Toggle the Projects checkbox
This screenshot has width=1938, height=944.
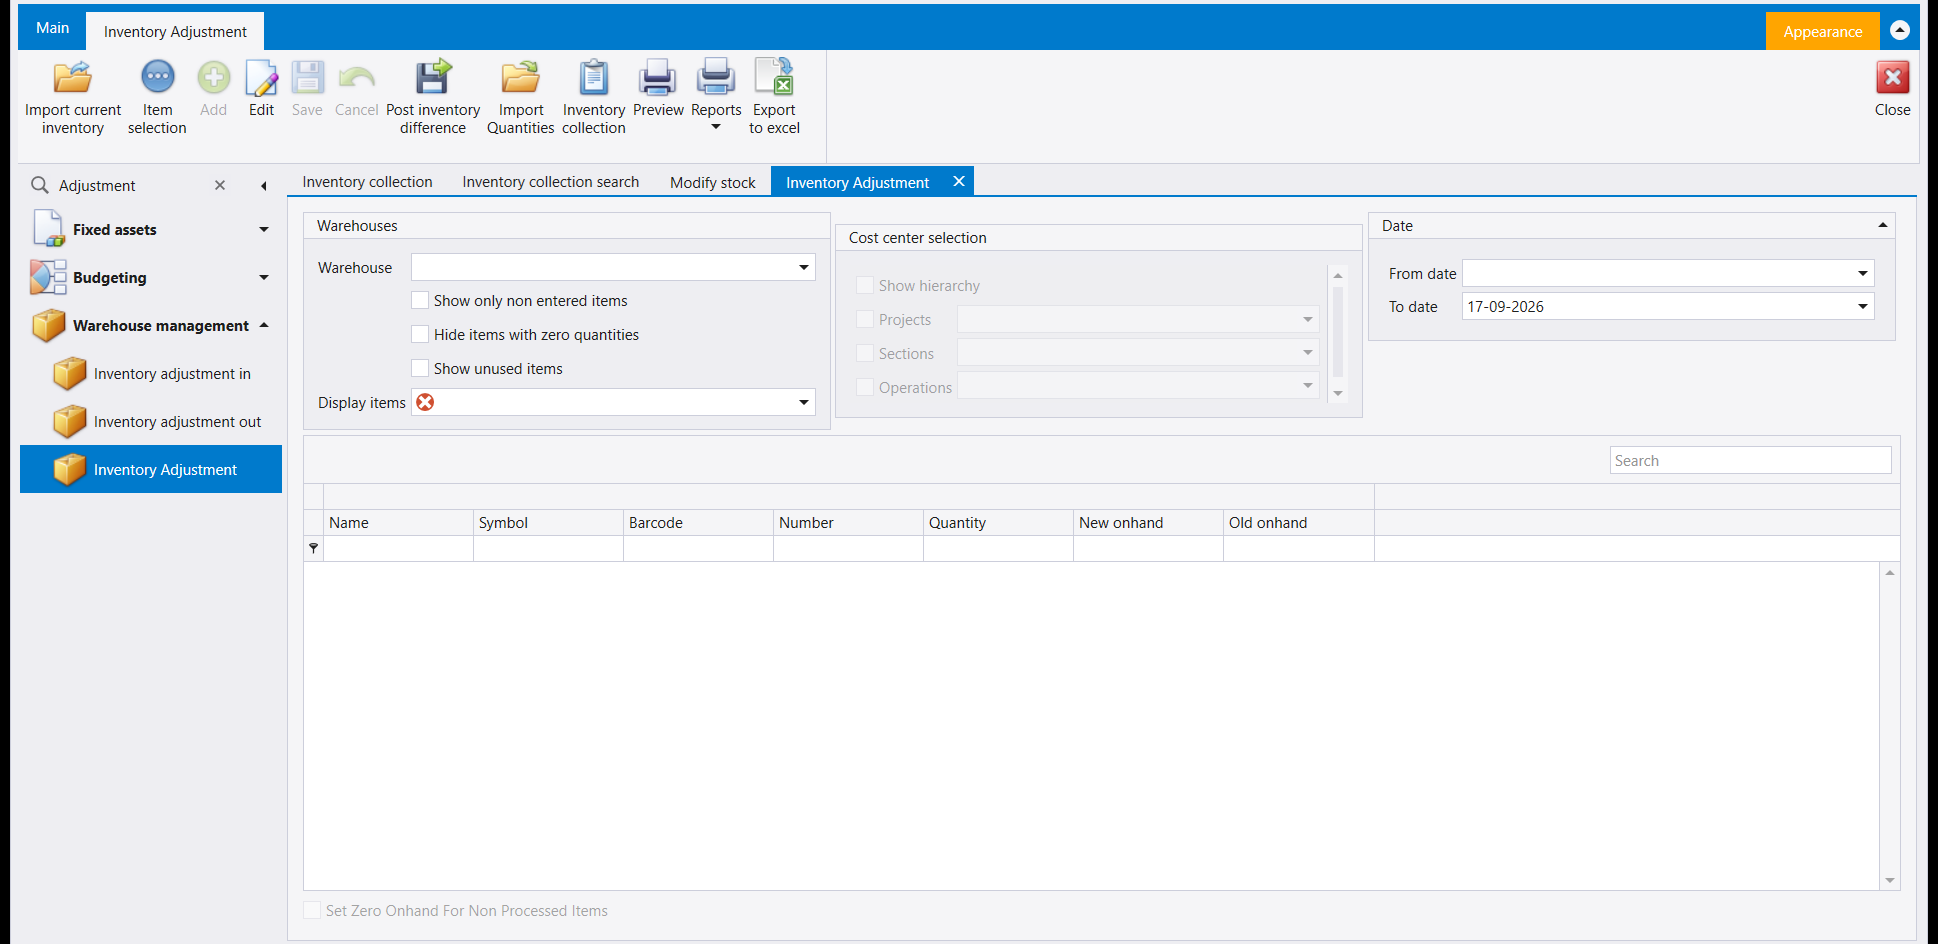(x=865, y=319)
